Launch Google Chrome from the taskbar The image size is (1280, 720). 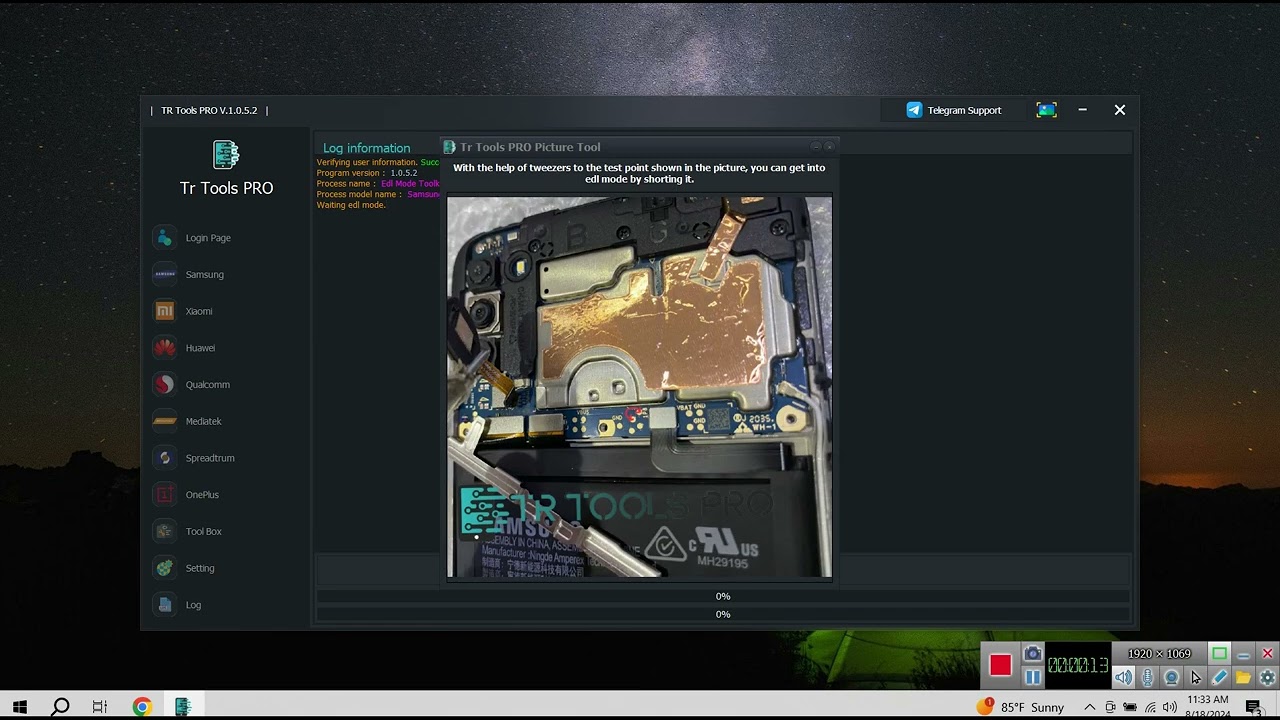click(142, 707)
